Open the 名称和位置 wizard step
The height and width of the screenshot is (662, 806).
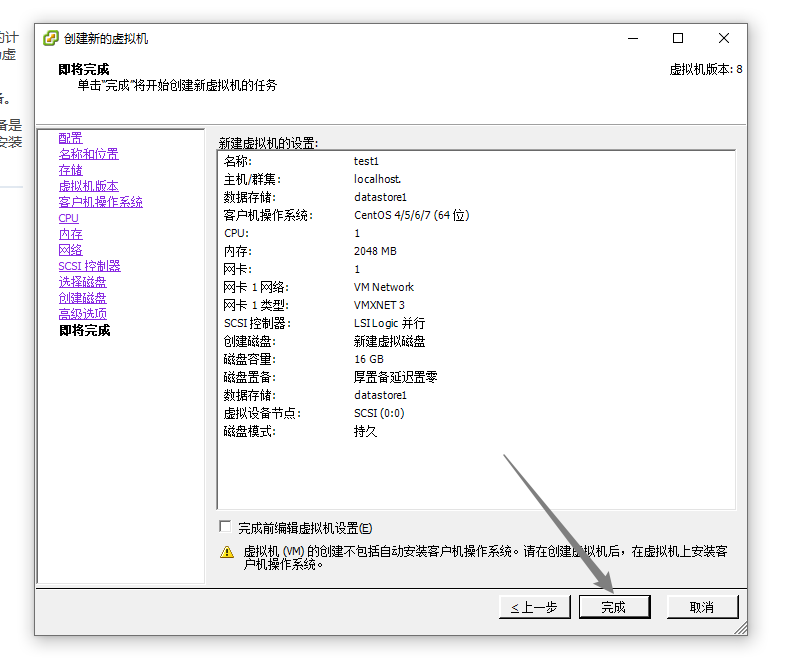point(89,153)
